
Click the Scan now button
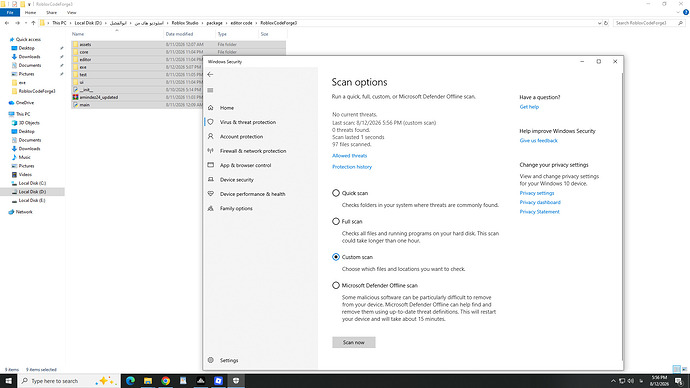coord(354,342)
